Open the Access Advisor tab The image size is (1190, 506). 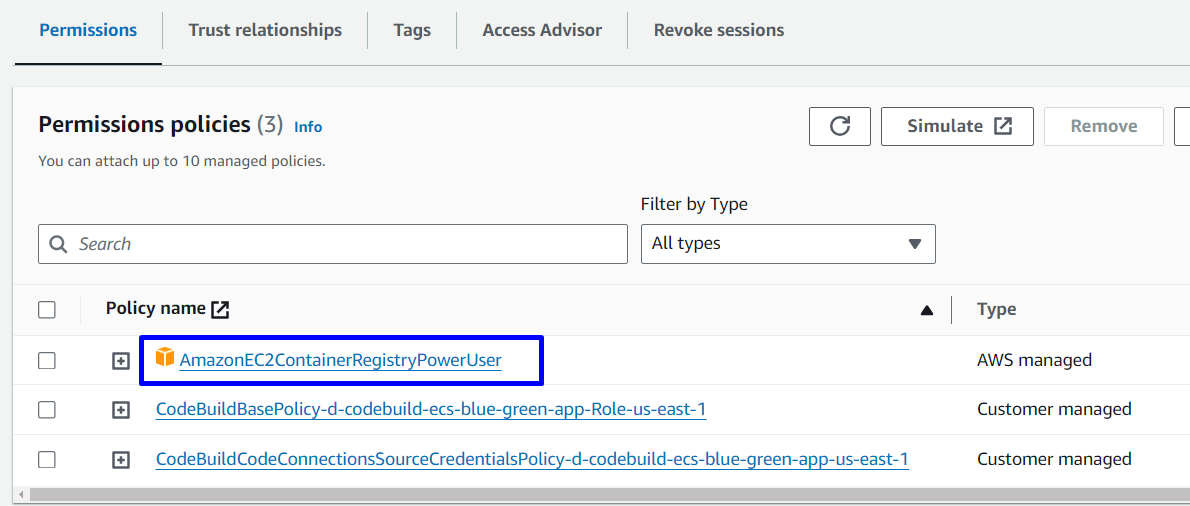[x=542, y=30]
